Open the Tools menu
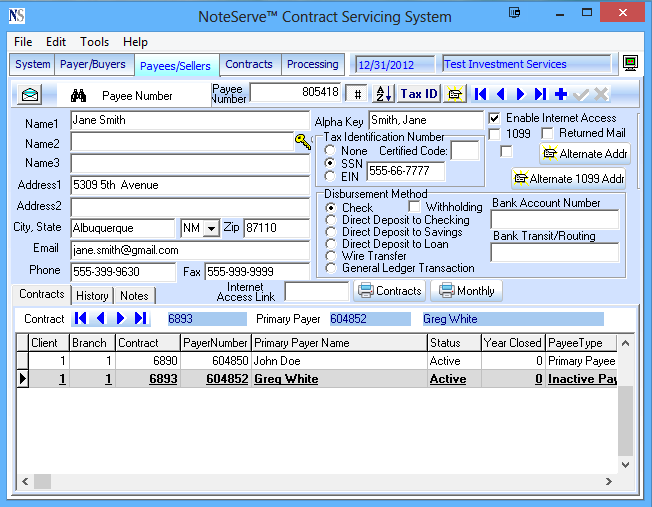 pyautogui.click(x=95, y=42)
